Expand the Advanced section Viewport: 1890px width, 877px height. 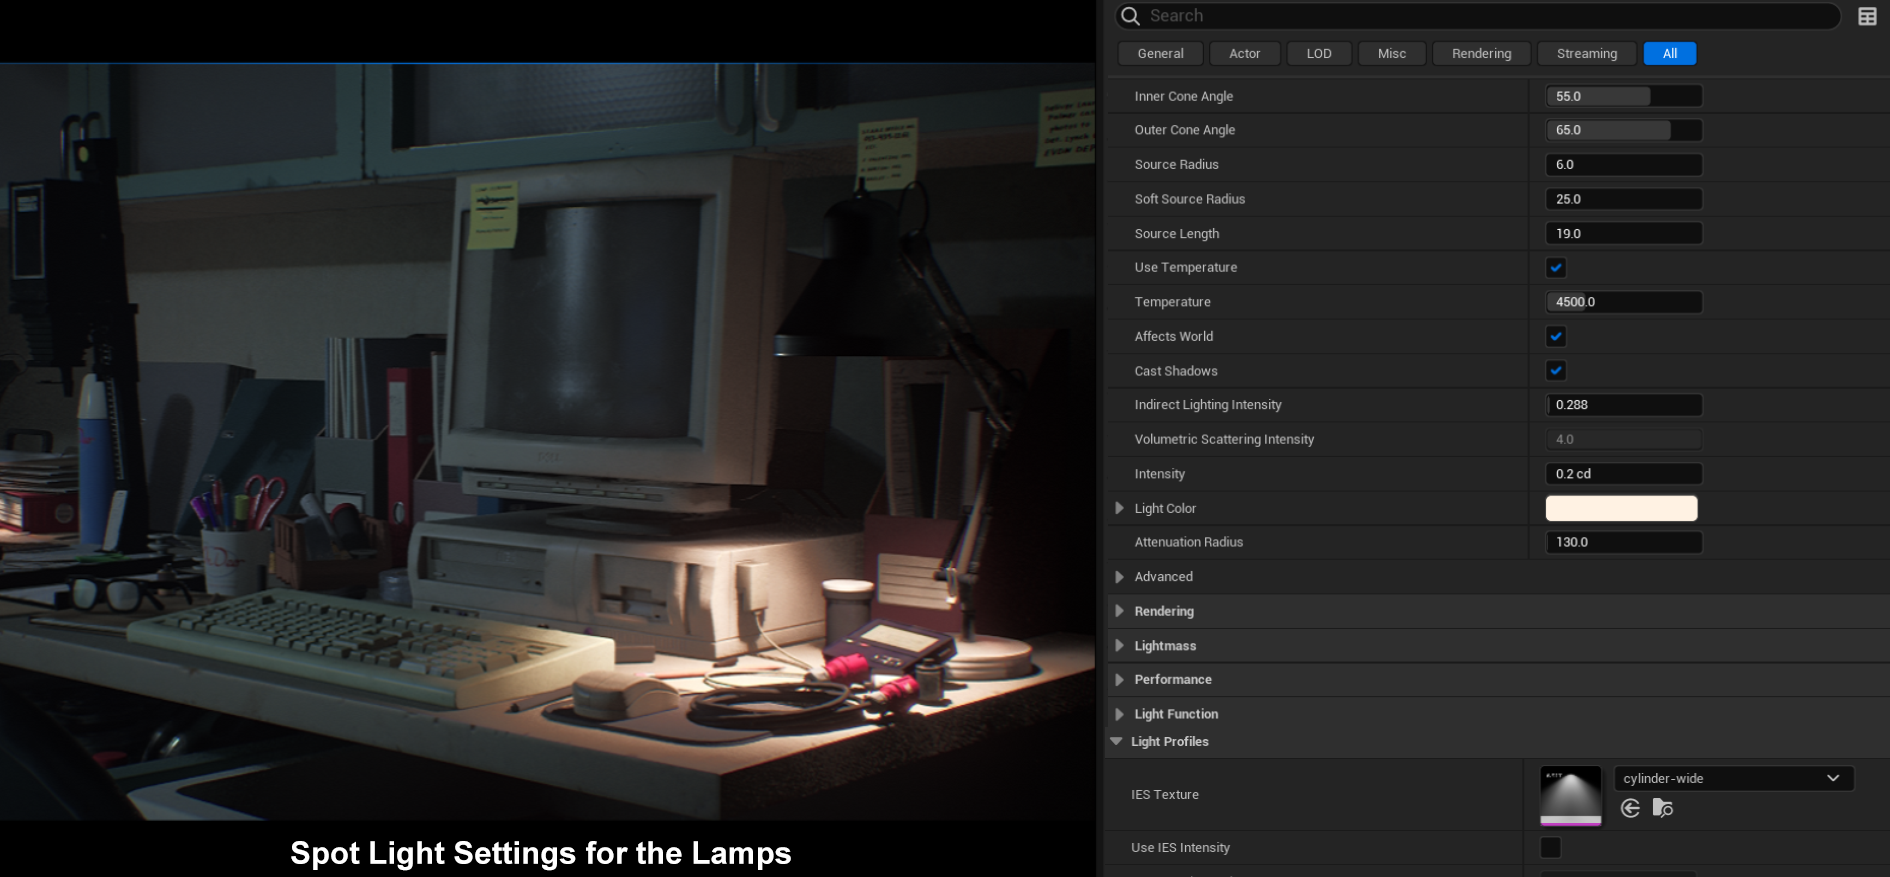click(1119, 577)
